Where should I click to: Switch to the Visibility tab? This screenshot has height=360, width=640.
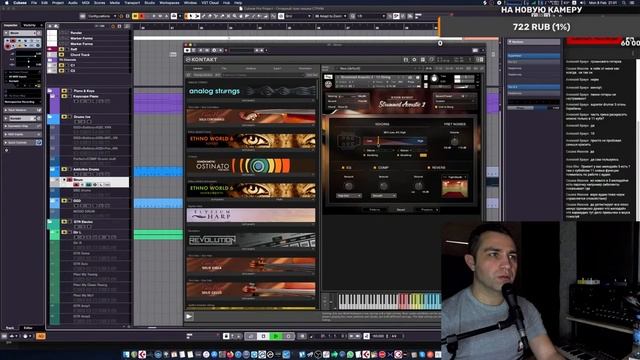pyautogui.click(x=29, y=25)
